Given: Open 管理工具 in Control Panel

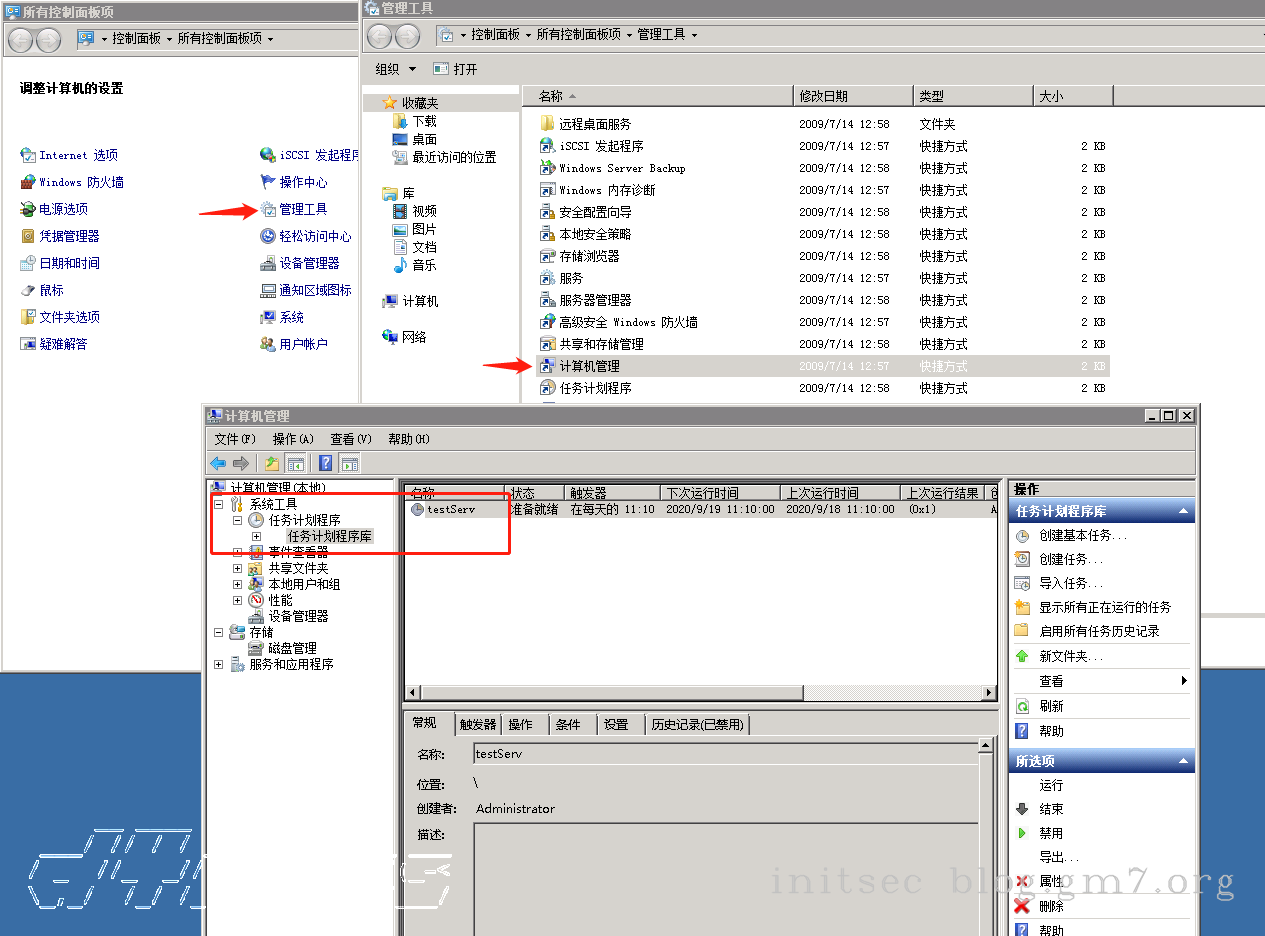Looking at the screenshot, I should tap(303, 209).
